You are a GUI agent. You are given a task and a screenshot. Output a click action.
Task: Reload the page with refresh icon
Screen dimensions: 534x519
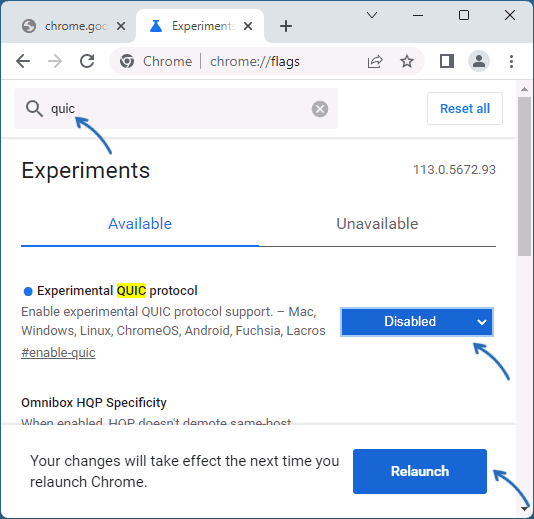[x=87, y=62]
